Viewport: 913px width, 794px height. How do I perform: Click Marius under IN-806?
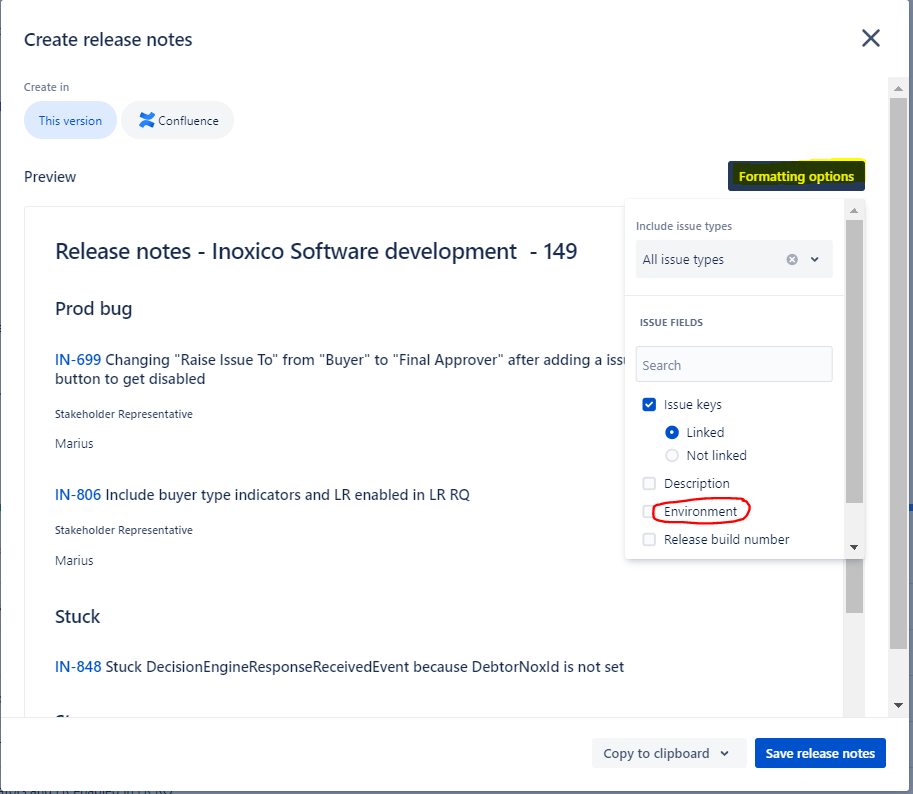tap(74, 561)
